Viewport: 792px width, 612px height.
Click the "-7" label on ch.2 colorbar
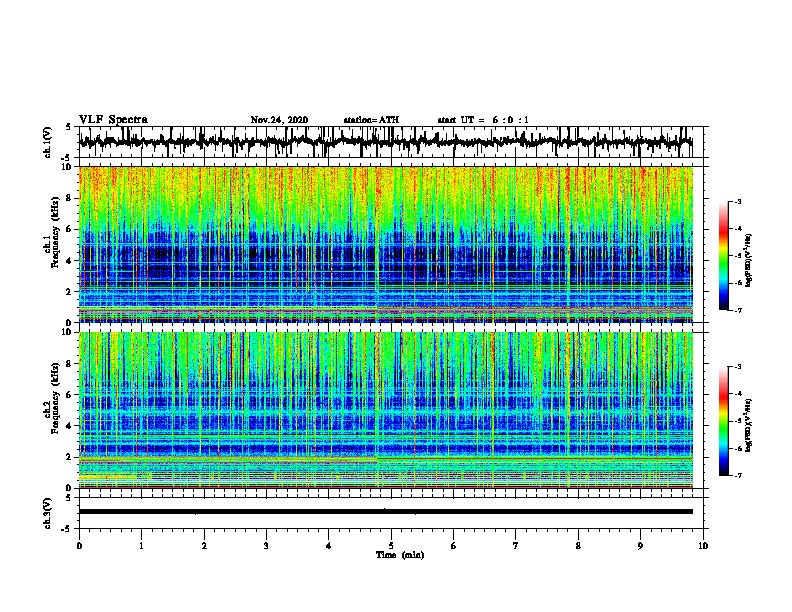pyautogui.click(x=737, y=475)
